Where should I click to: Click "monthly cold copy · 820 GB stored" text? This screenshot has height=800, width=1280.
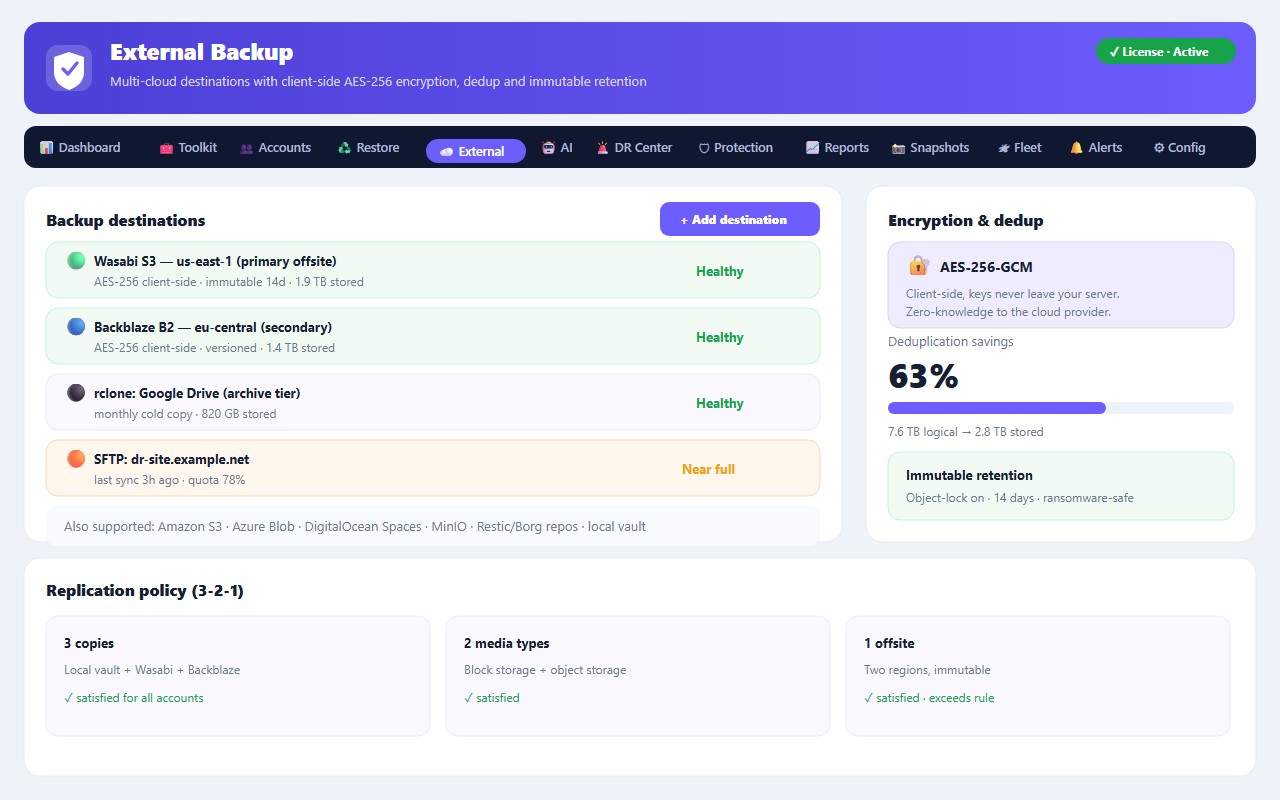185,414
